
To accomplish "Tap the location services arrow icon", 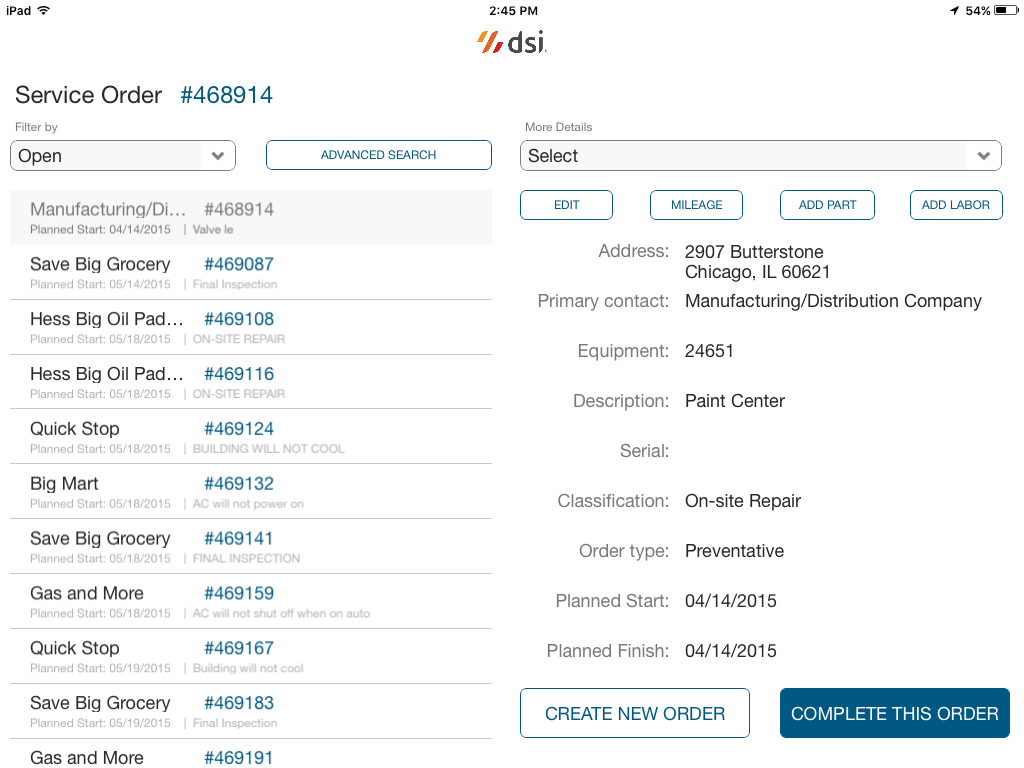I will [x=955, y=10].
